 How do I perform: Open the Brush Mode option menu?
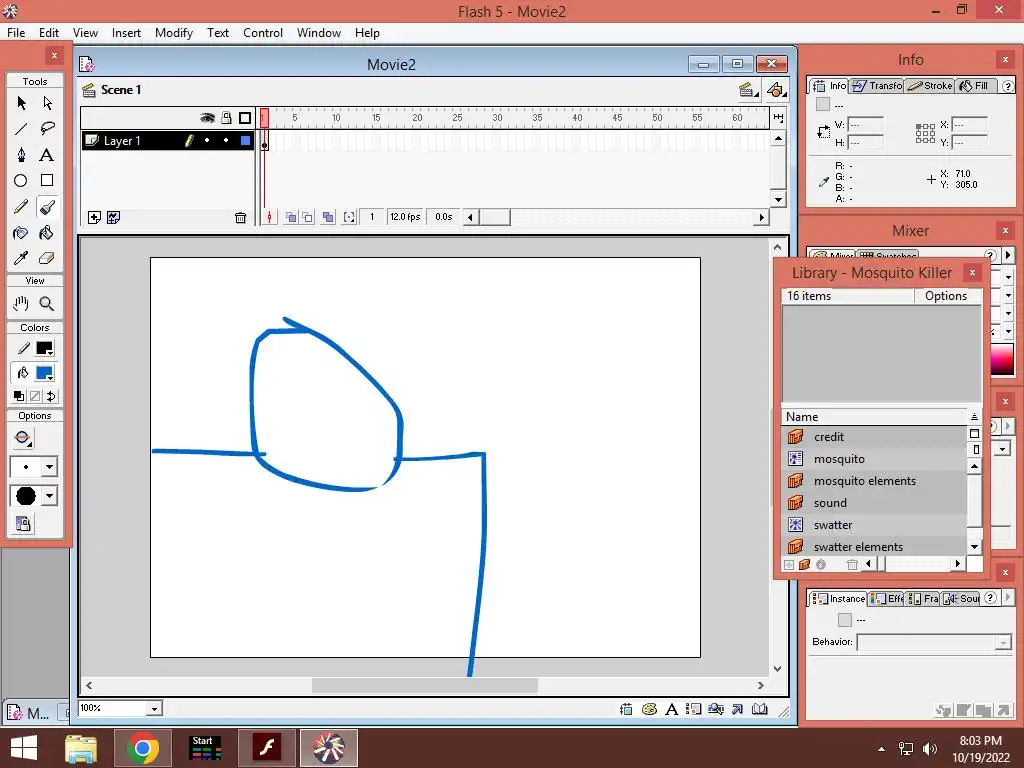click(x=23, y=438)
